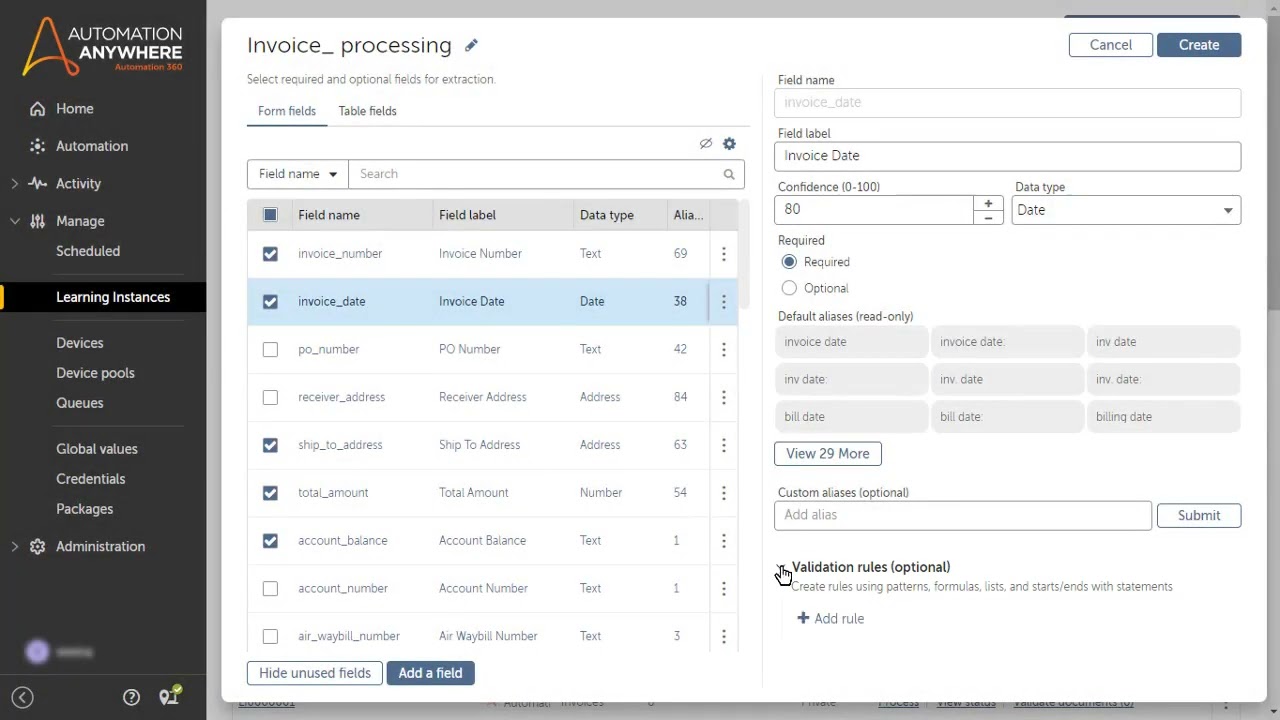Open Learning Instances in sidebar
The image size is (1280, 720).
click(x=113, y=297)
